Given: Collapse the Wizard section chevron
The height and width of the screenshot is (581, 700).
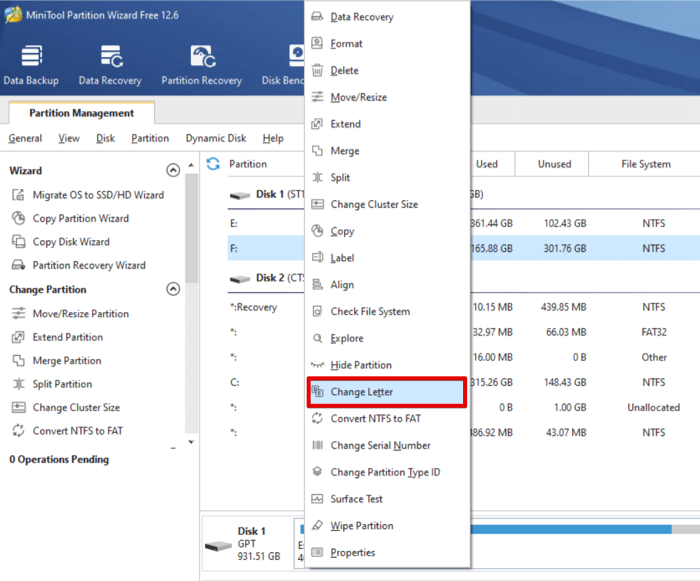Looking at the screenshot, I should coord(173,171).
